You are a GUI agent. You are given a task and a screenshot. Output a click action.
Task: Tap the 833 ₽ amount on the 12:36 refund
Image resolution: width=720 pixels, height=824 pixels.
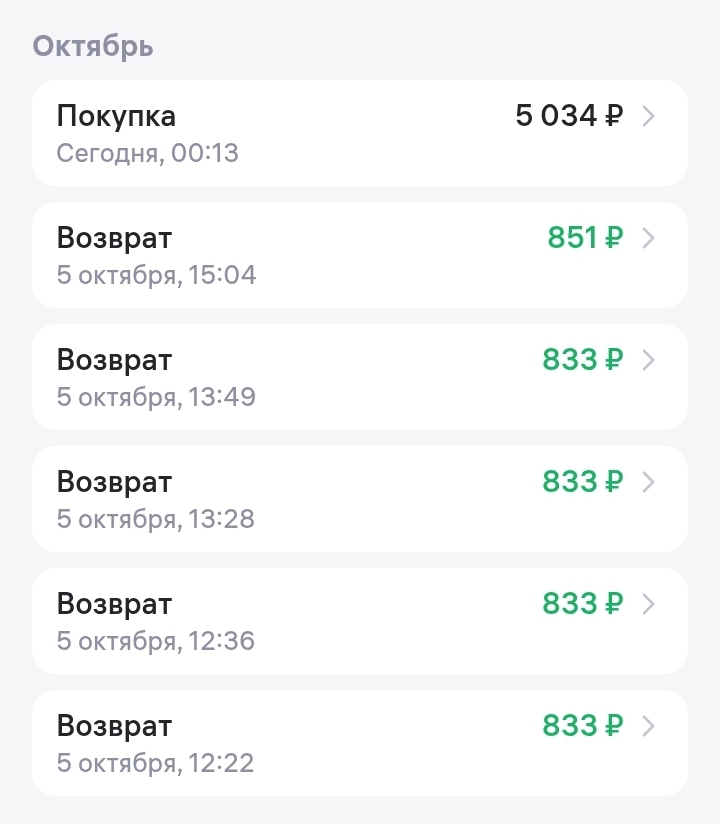pos(582,604)
